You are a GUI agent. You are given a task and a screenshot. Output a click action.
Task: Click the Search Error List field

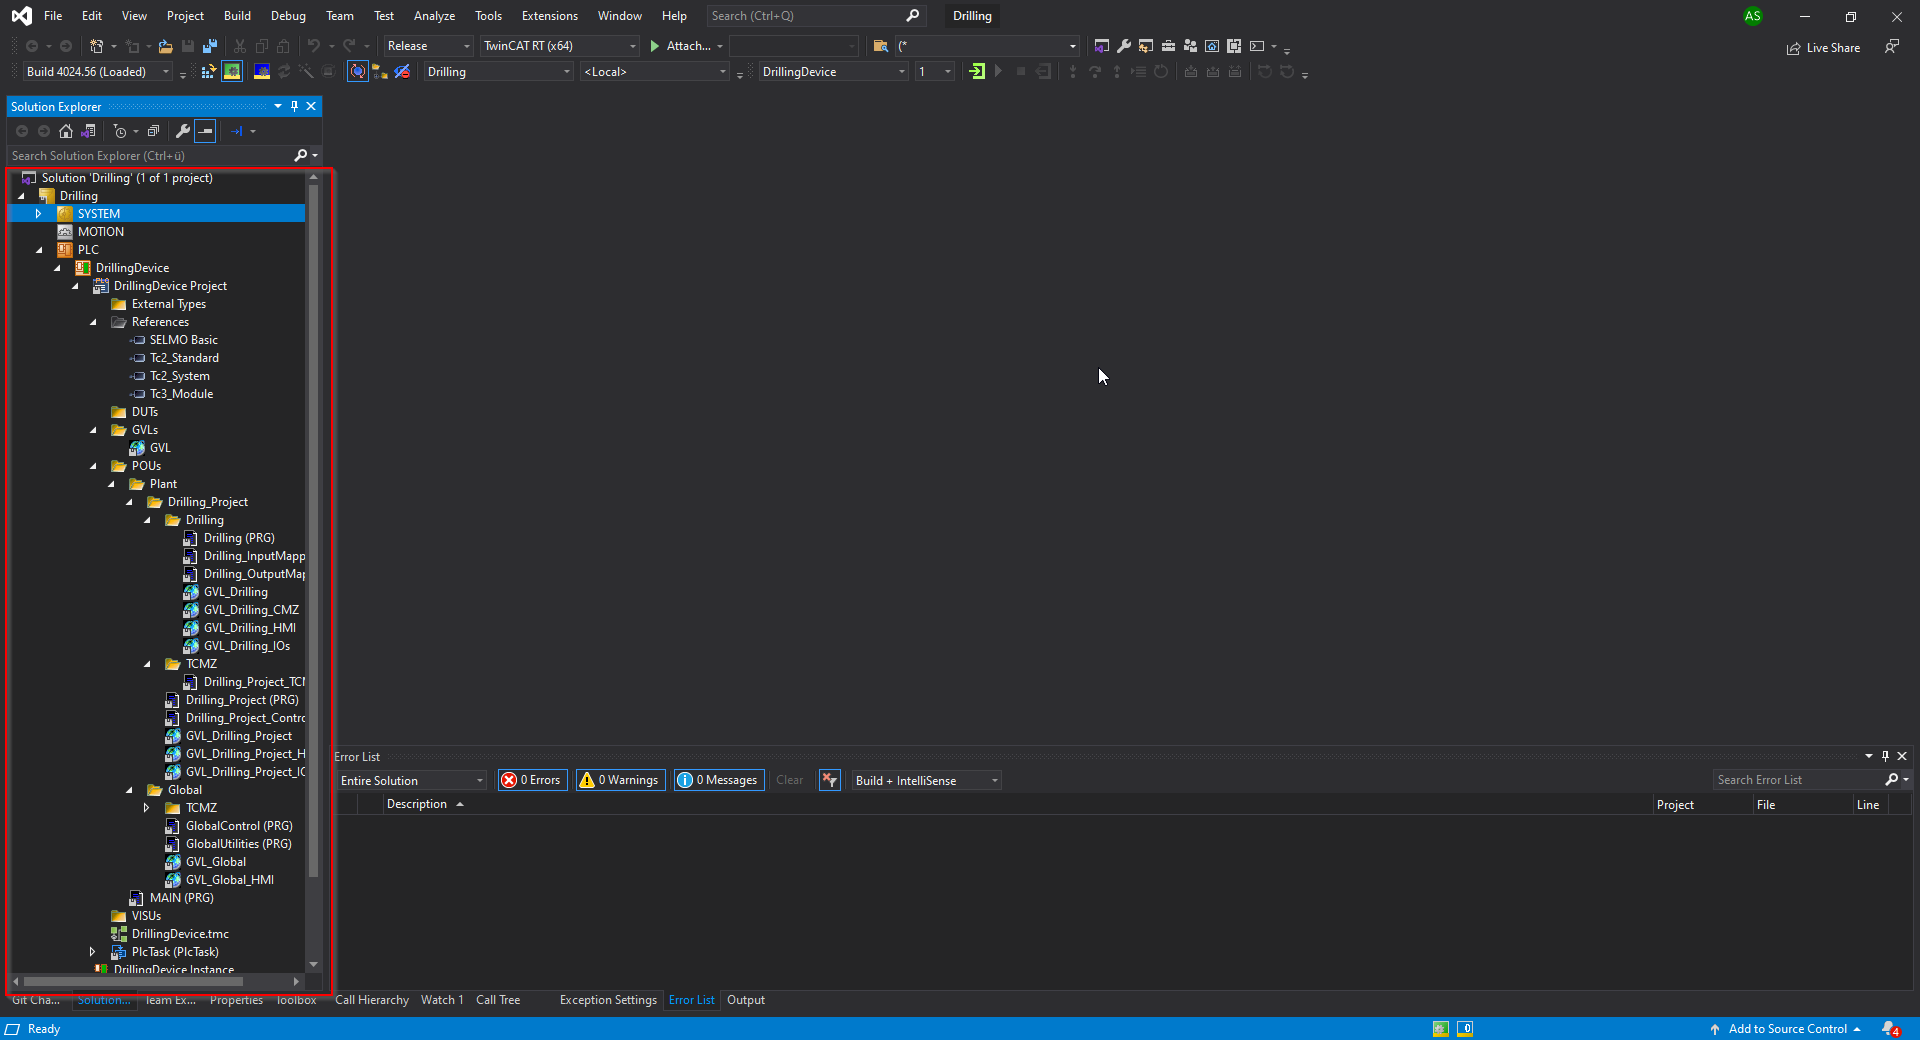tap(1797, 780)
